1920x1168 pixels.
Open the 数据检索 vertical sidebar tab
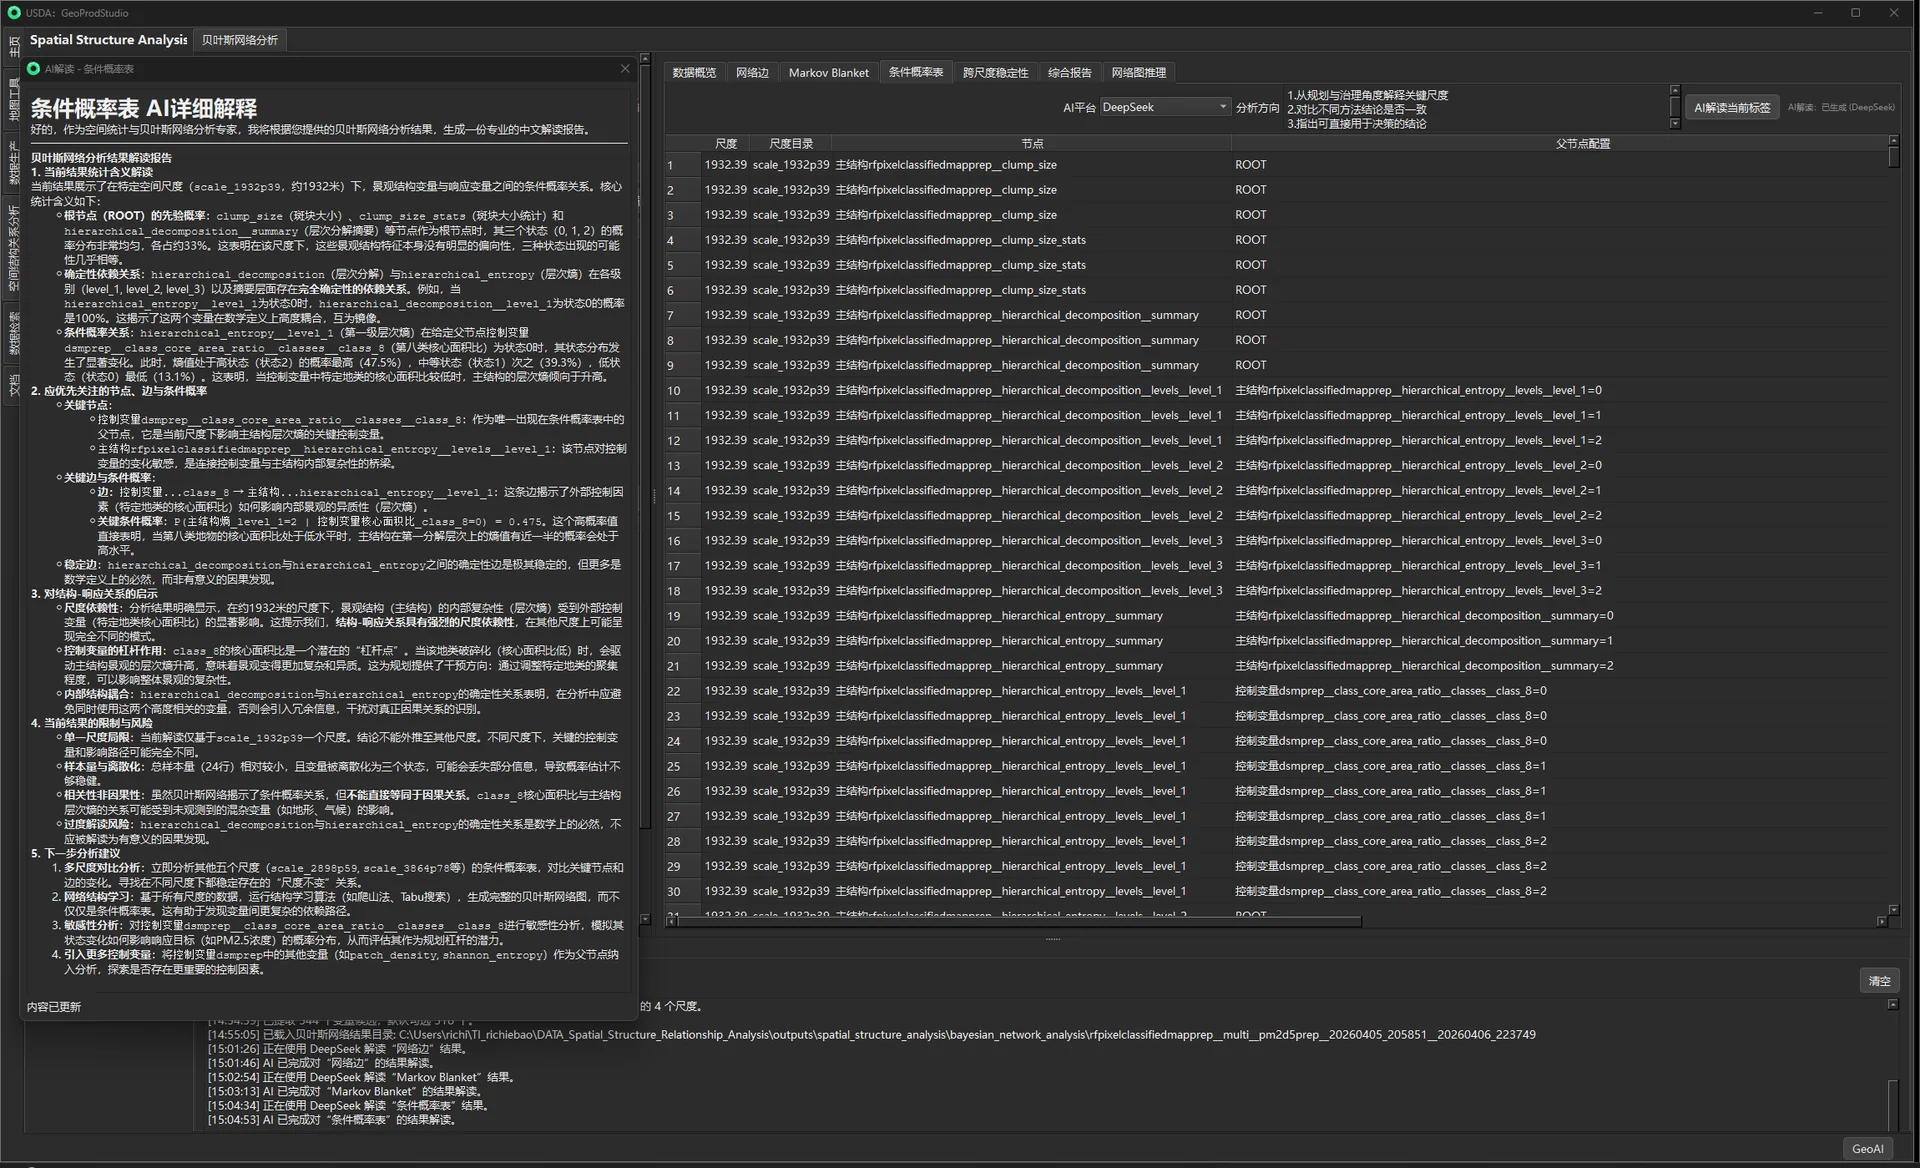click(14, 333)
